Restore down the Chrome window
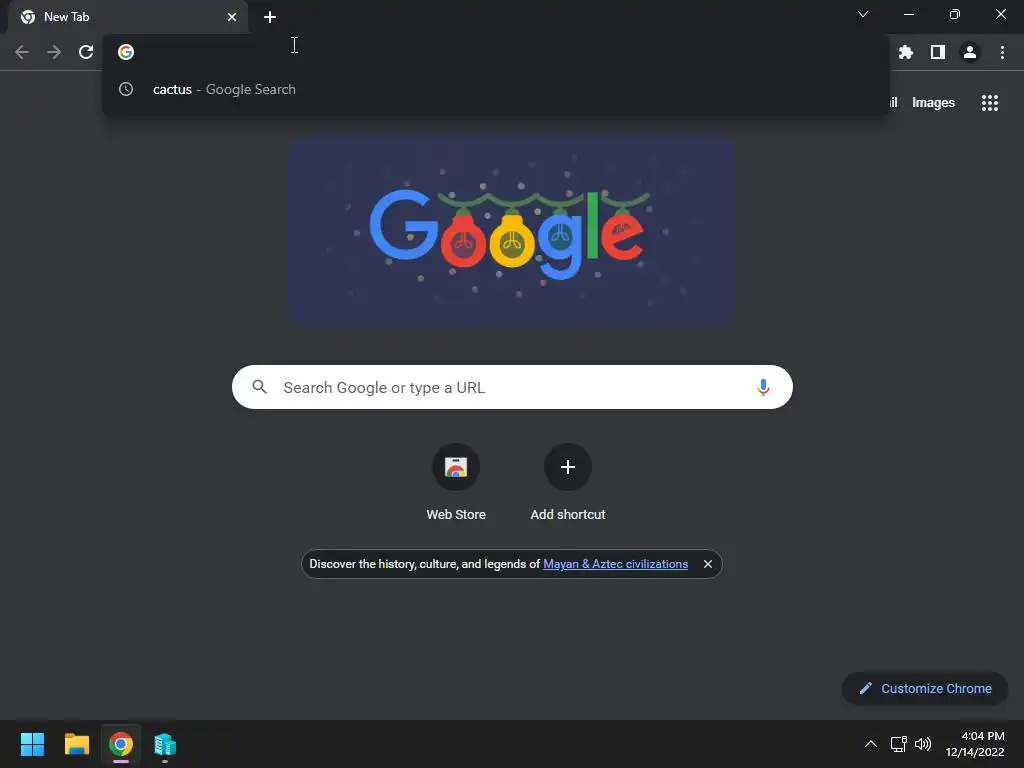The width and height of the screenshot is (1024, 768). 954,14
